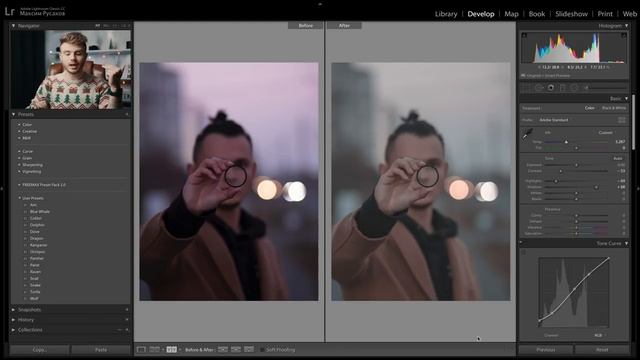Expand the Collections panel
The height and width of the screenshot is (360, 640).
point(13,330)
